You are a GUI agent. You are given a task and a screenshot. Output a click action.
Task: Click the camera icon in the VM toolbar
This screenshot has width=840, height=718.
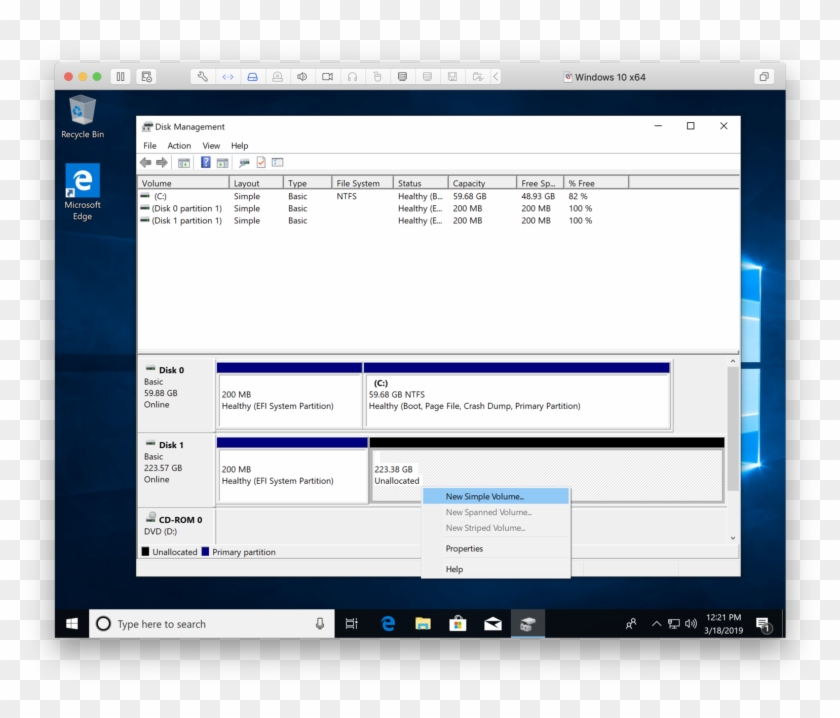pos(326,77)
